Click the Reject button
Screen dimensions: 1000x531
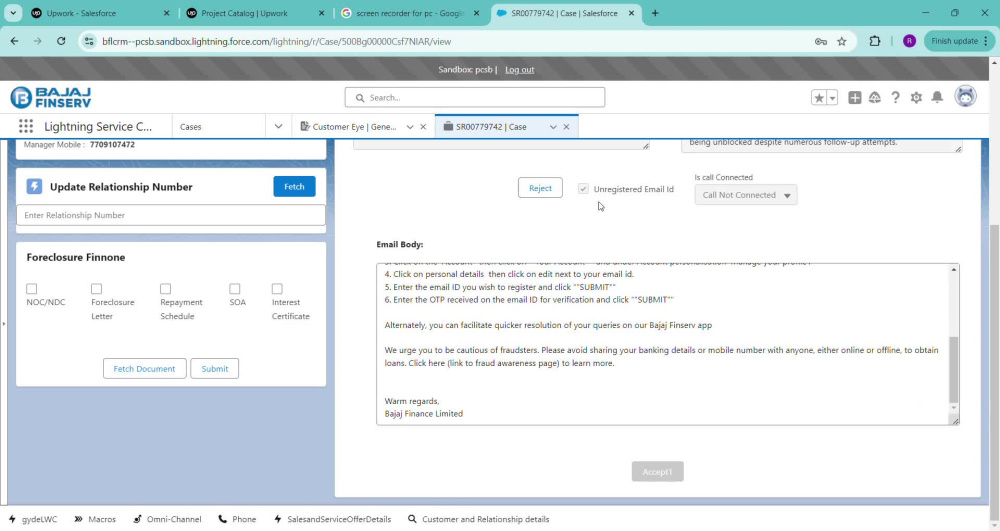pos(540,188)
